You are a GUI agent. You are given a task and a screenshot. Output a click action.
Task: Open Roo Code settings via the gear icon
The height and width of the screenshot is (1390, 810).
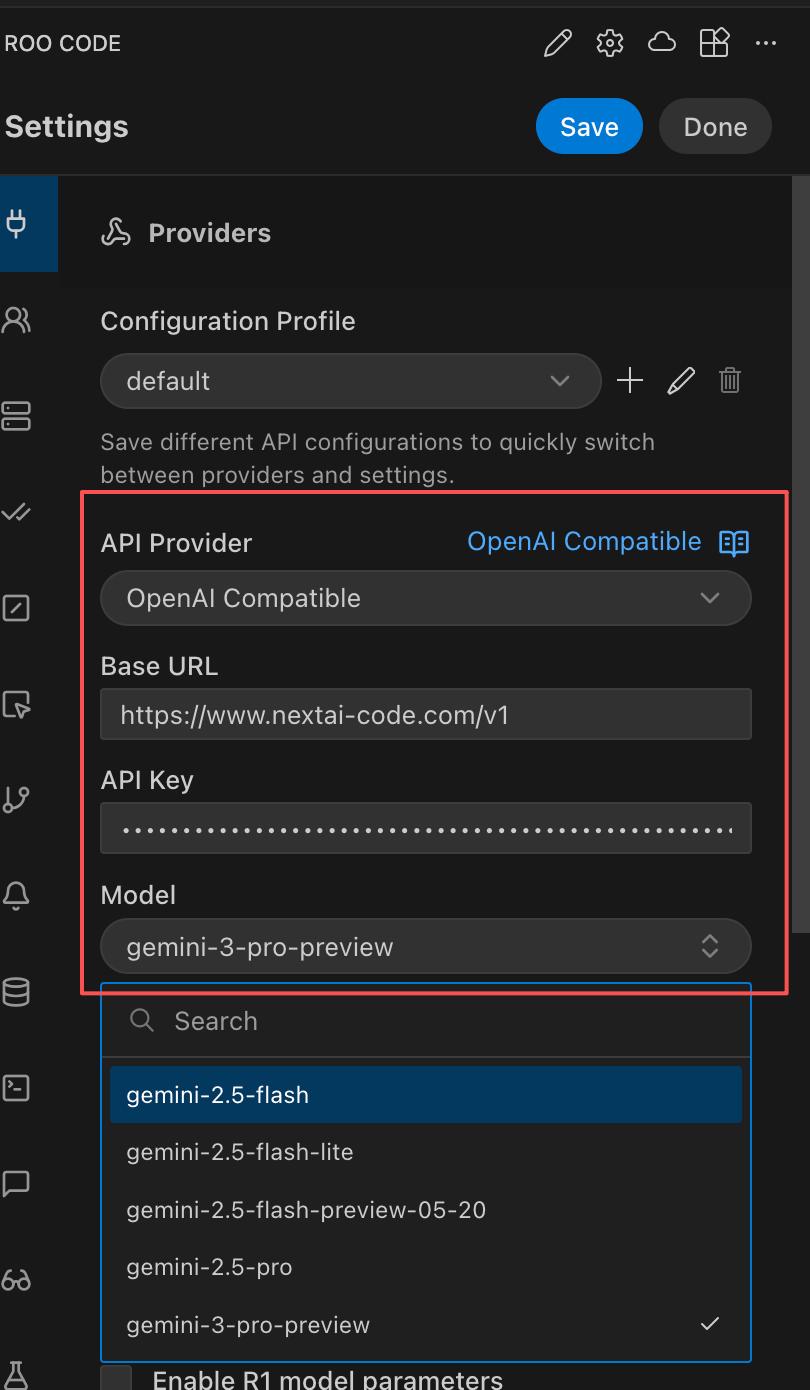point(609,43)
